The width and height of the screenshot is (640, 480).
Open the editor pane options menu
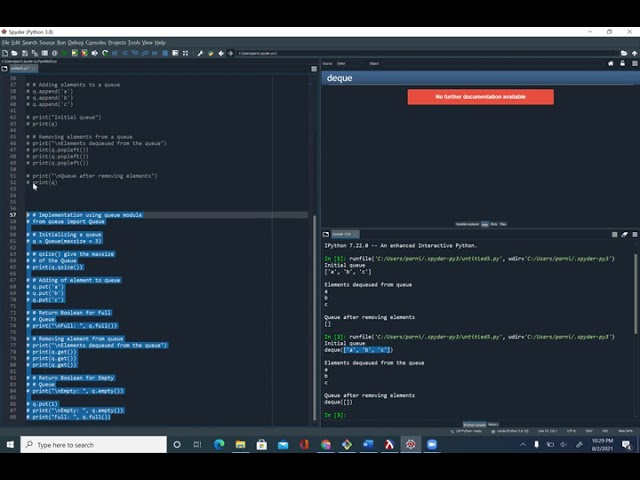[x=314, y=69]
